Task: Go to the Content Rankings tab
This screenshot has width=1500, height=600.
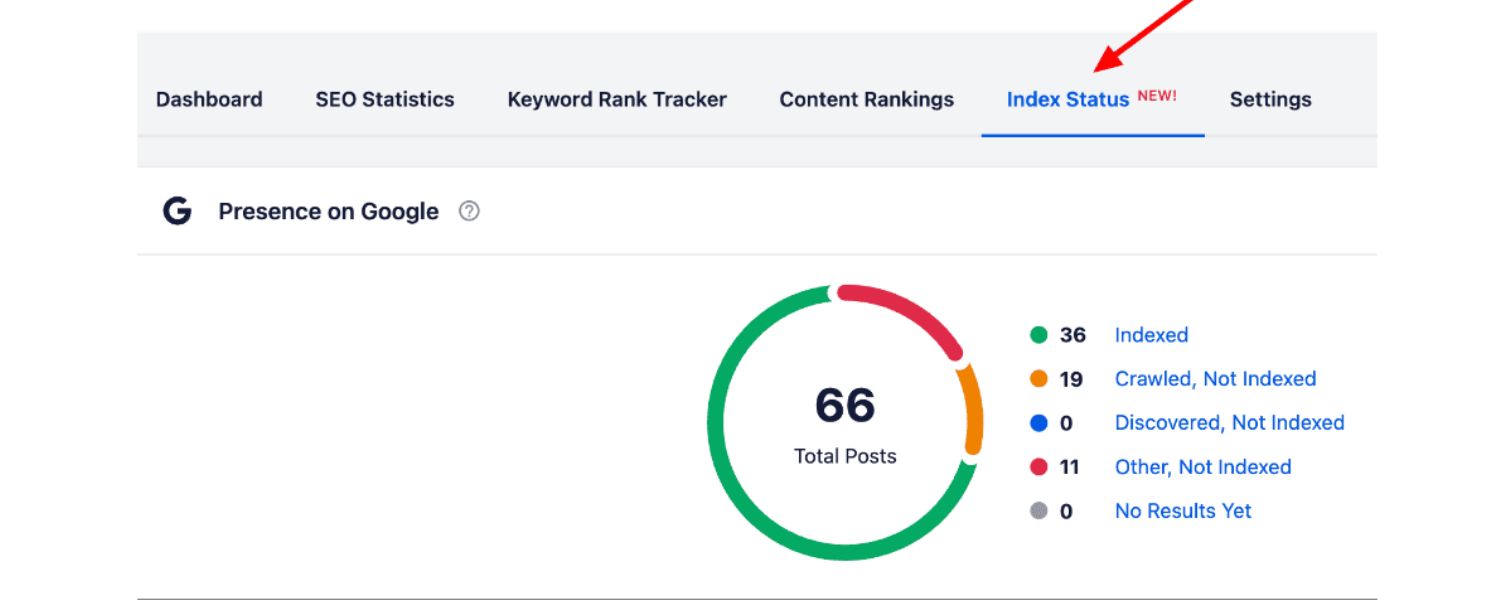Action: [x=867, y=99]
